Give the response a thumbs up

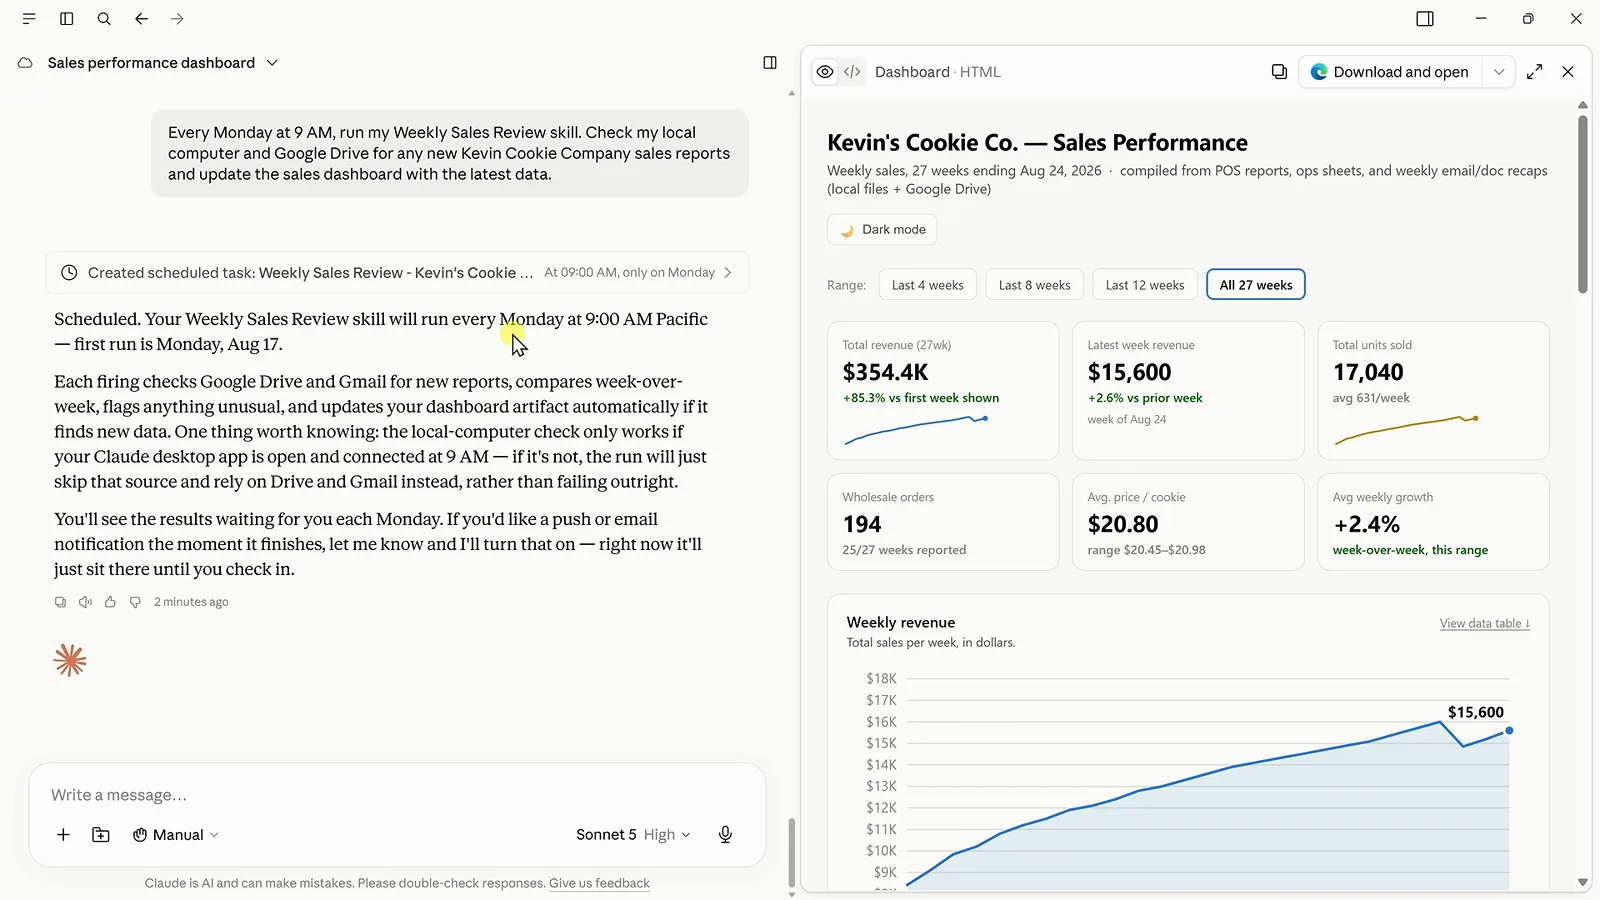pos(110,602)
